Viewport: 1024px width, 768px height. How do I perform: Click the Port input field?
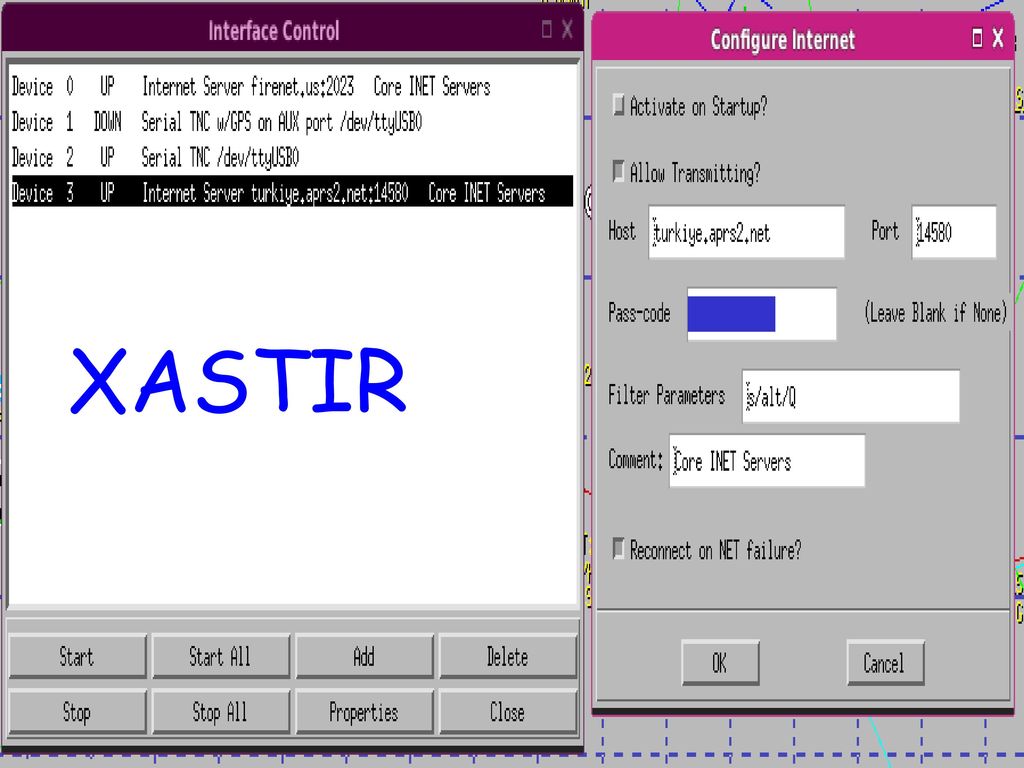(954, 232)
